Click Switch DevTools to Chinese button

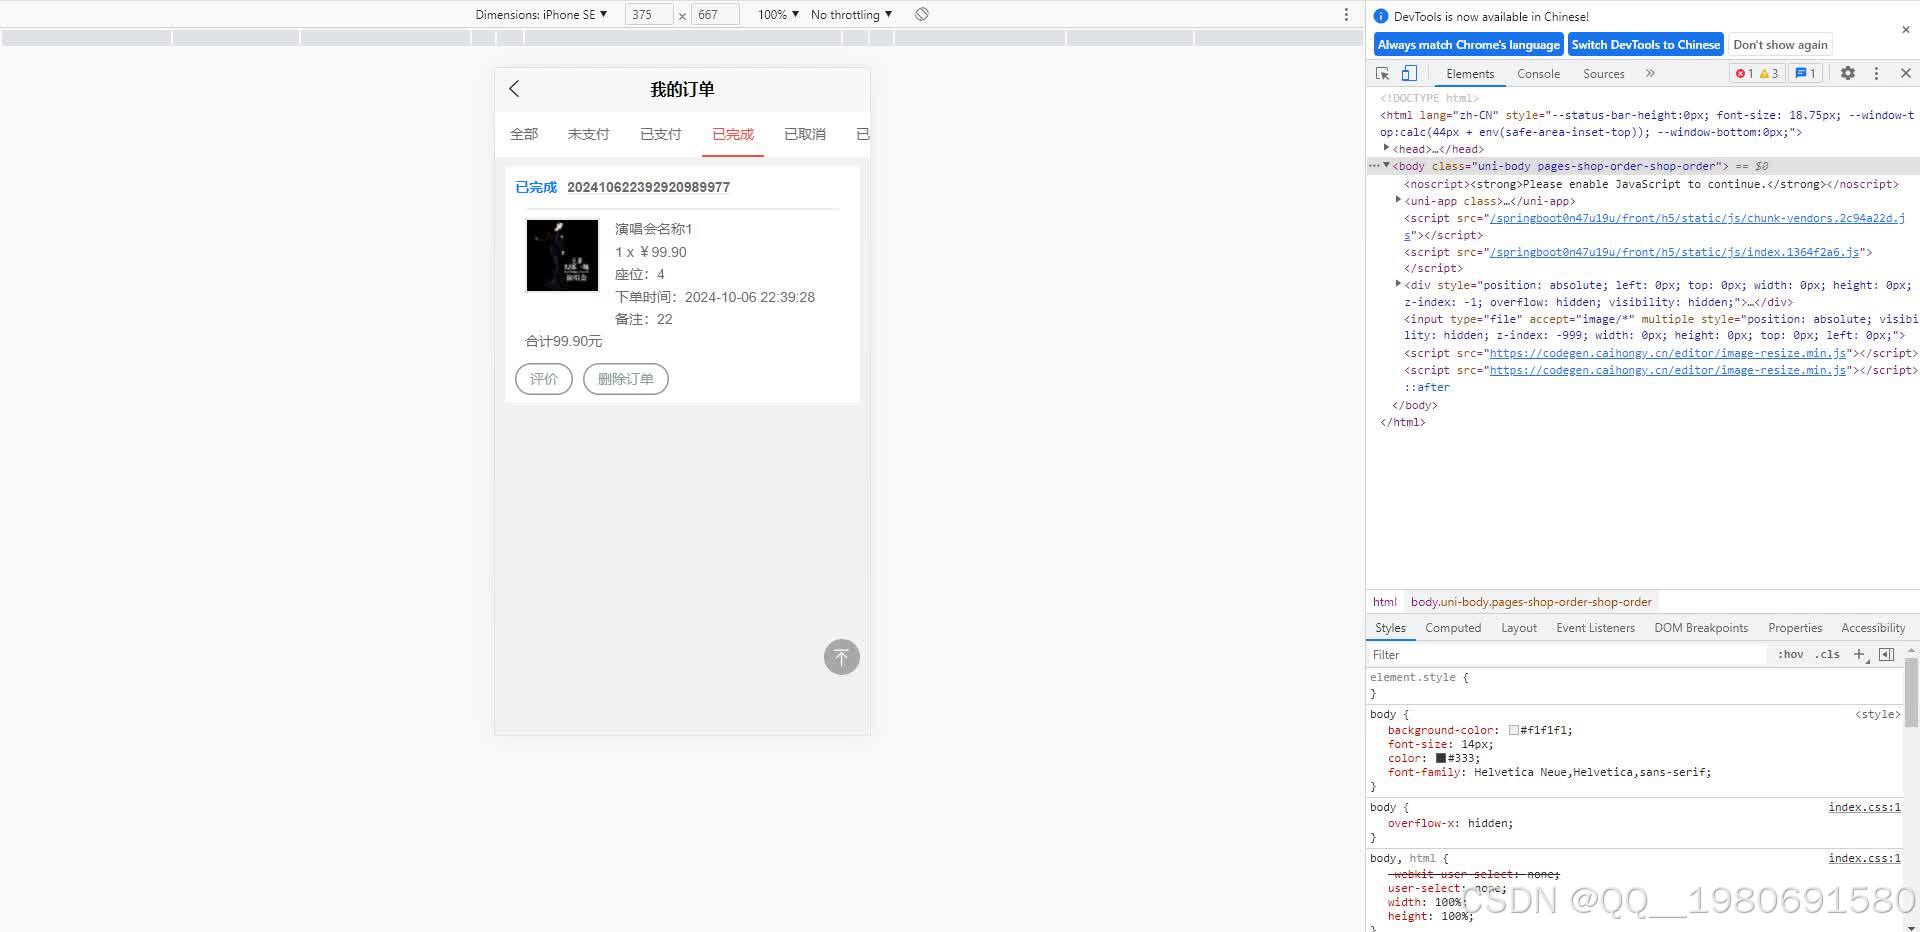(x=1646, y=45)
